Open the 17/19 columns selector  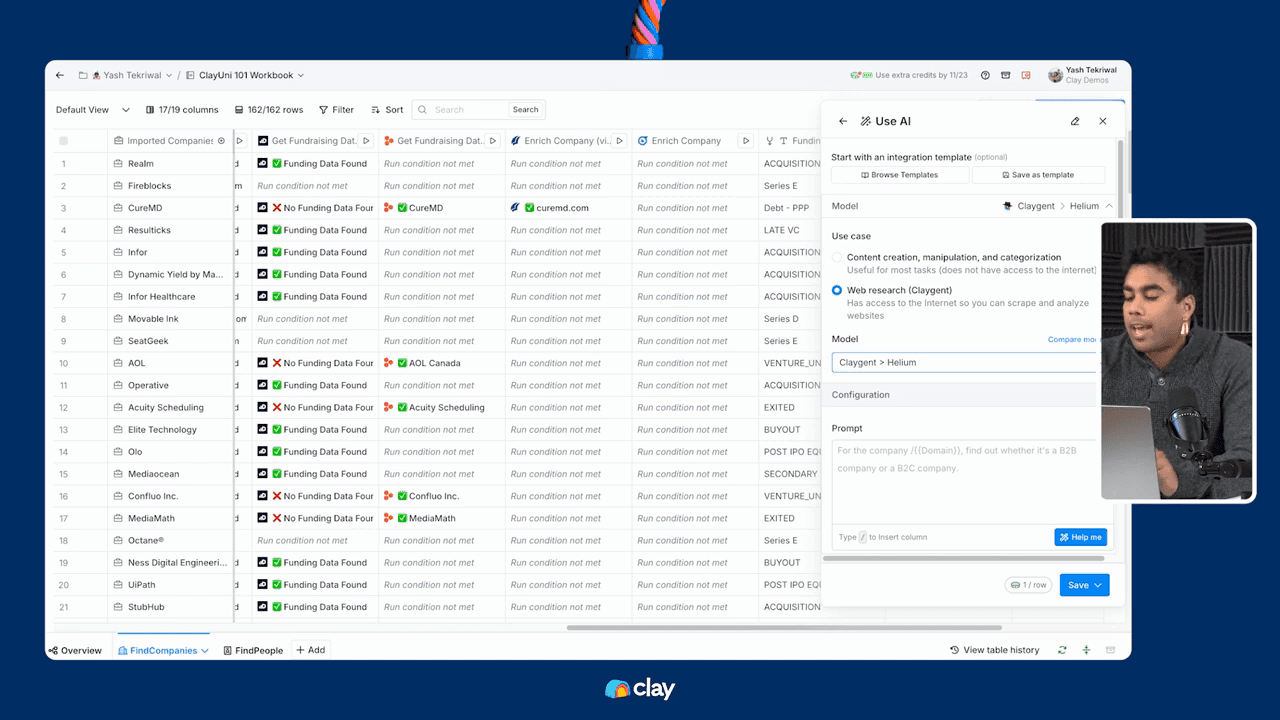181,110
